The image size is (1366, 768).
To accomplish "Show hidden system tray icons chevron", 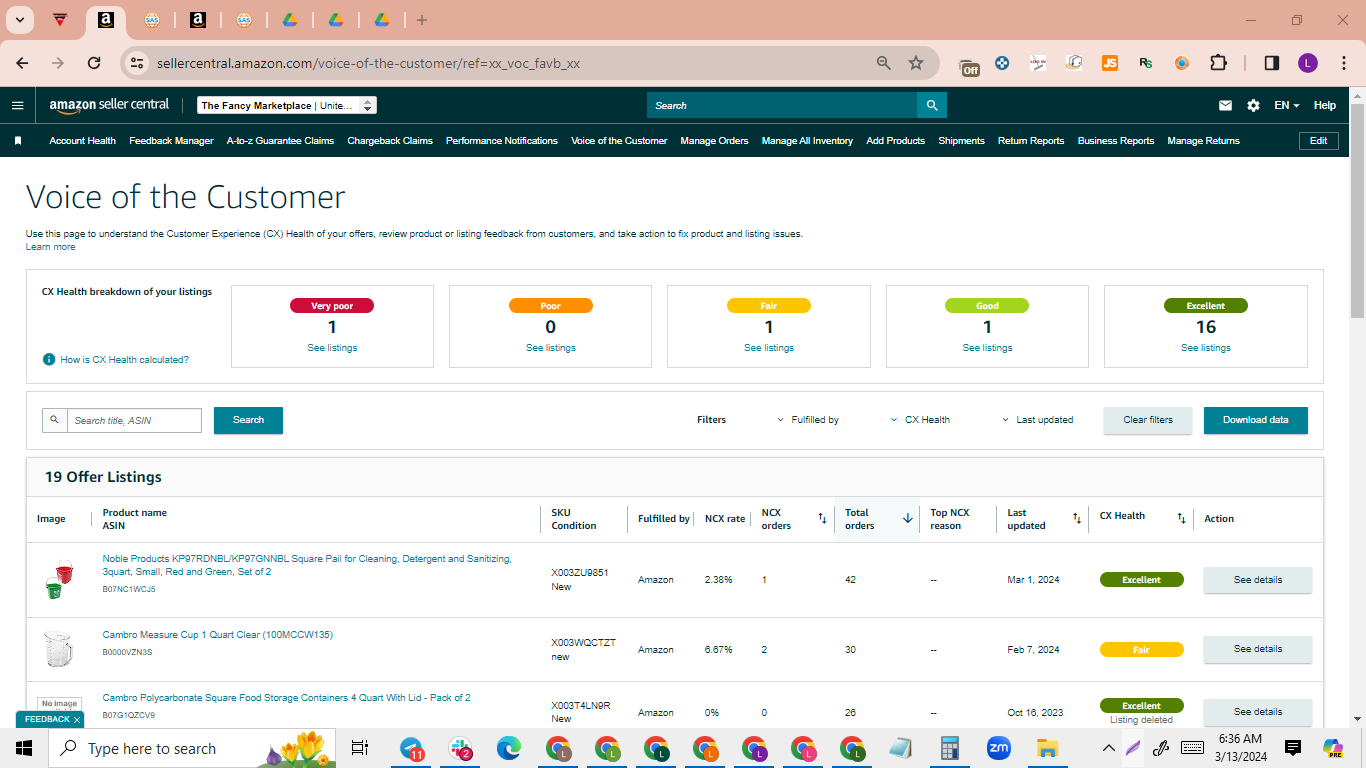I will pos(1108,748).
